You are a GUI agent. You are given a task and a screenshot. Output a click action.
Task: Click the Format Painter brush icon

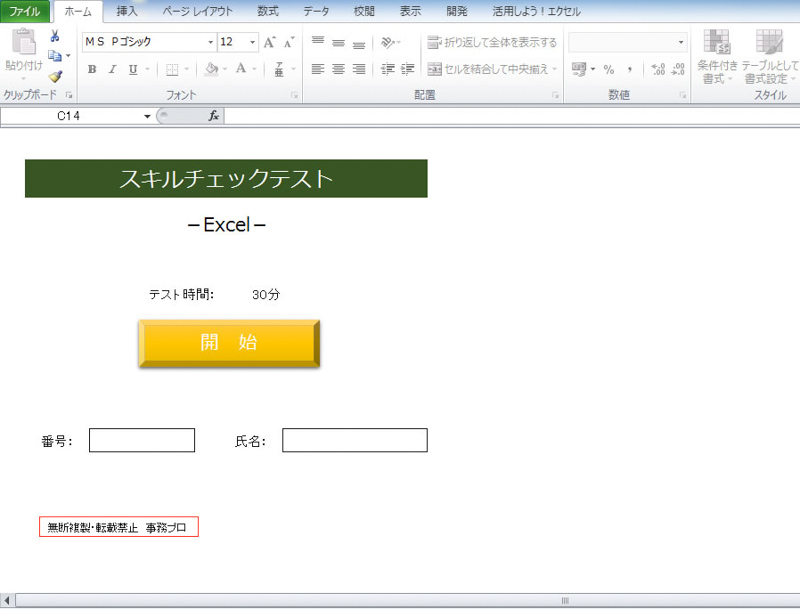pos(55,76)
